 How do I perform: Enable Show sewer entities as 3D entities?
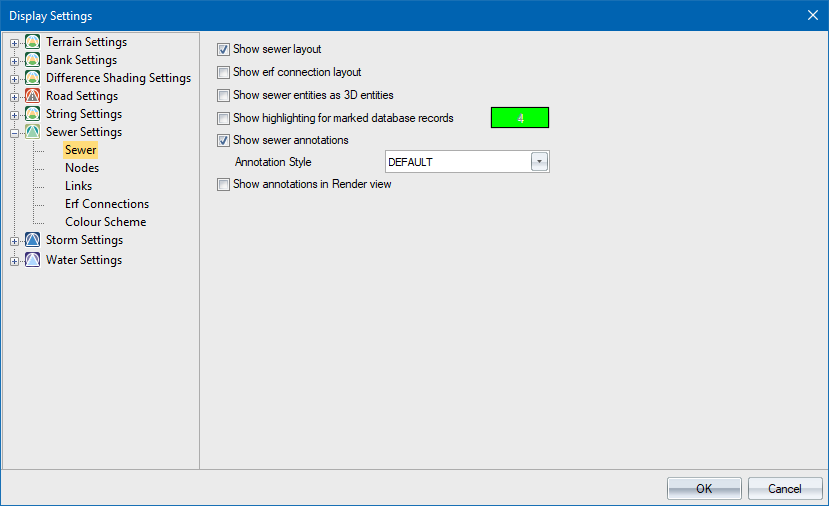pos(224,96)
